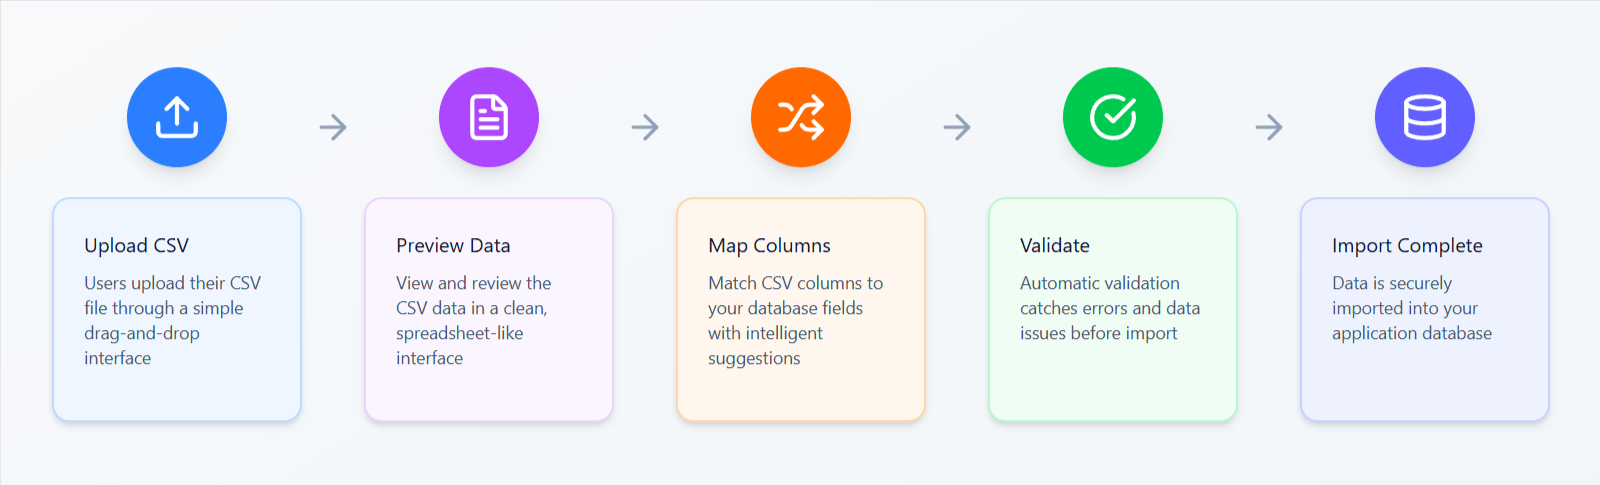Click the orange shuffle map icon
Viewport: 1600px width, 485px height.
[801, 117]
